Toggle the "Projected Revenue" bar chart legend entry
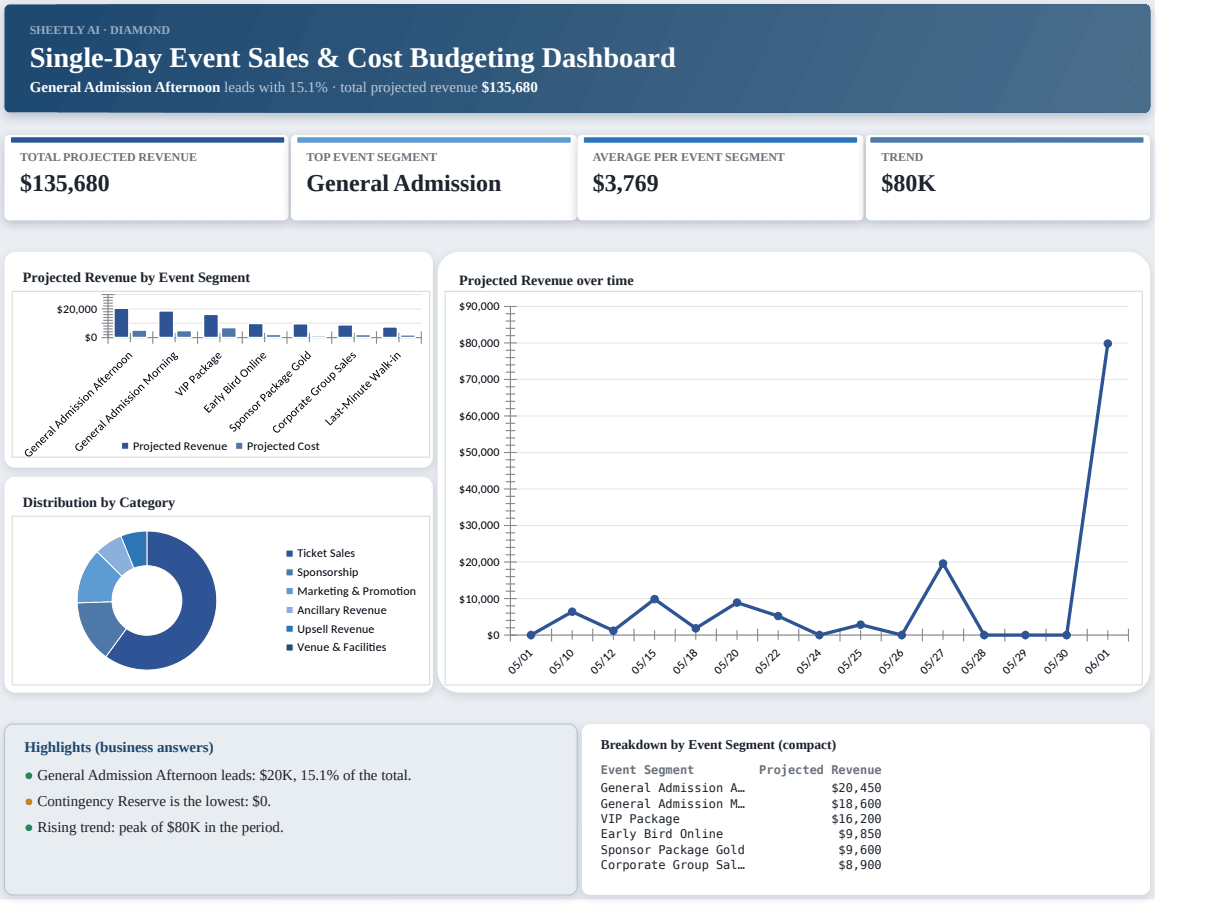Screen dimensions: 1227x922 coord(175,446)
